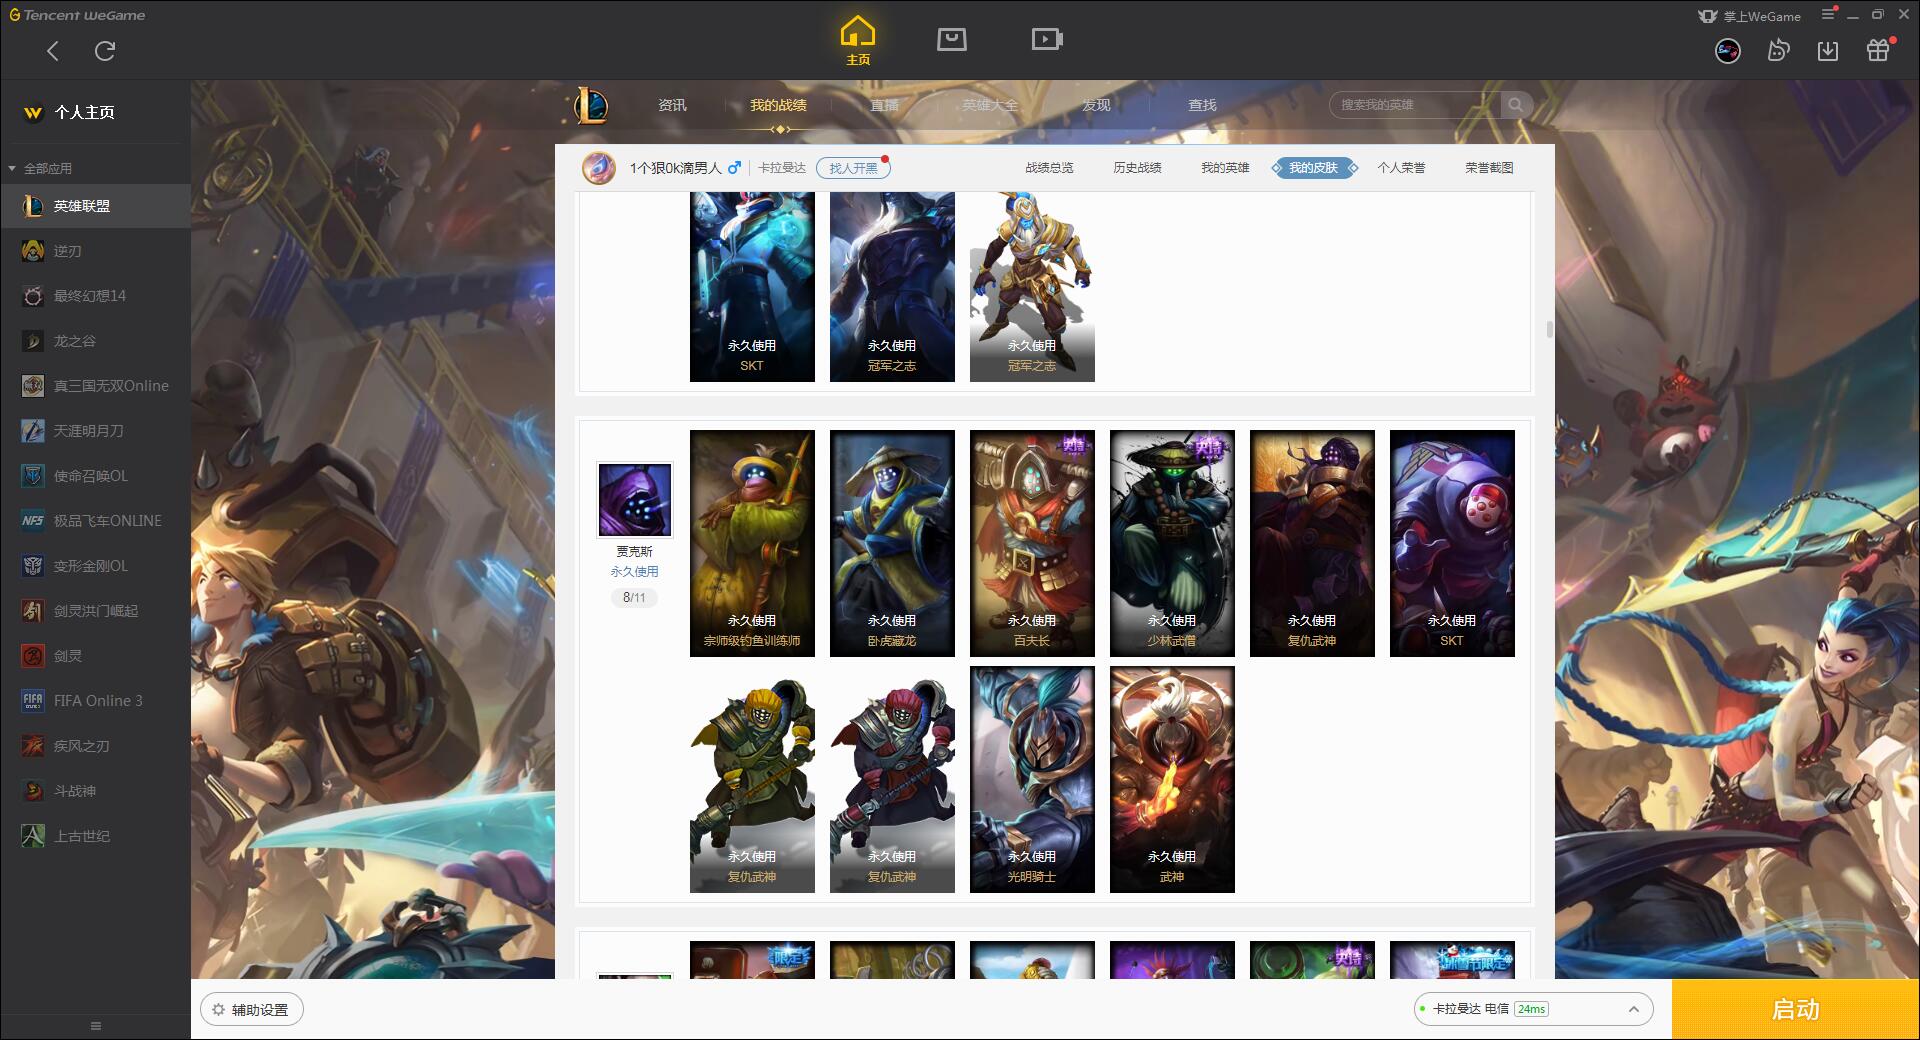Screen dimensions: 1920x1040
Task: Select 天涯明月刀 in the game list
Action: tap(95, 431)
